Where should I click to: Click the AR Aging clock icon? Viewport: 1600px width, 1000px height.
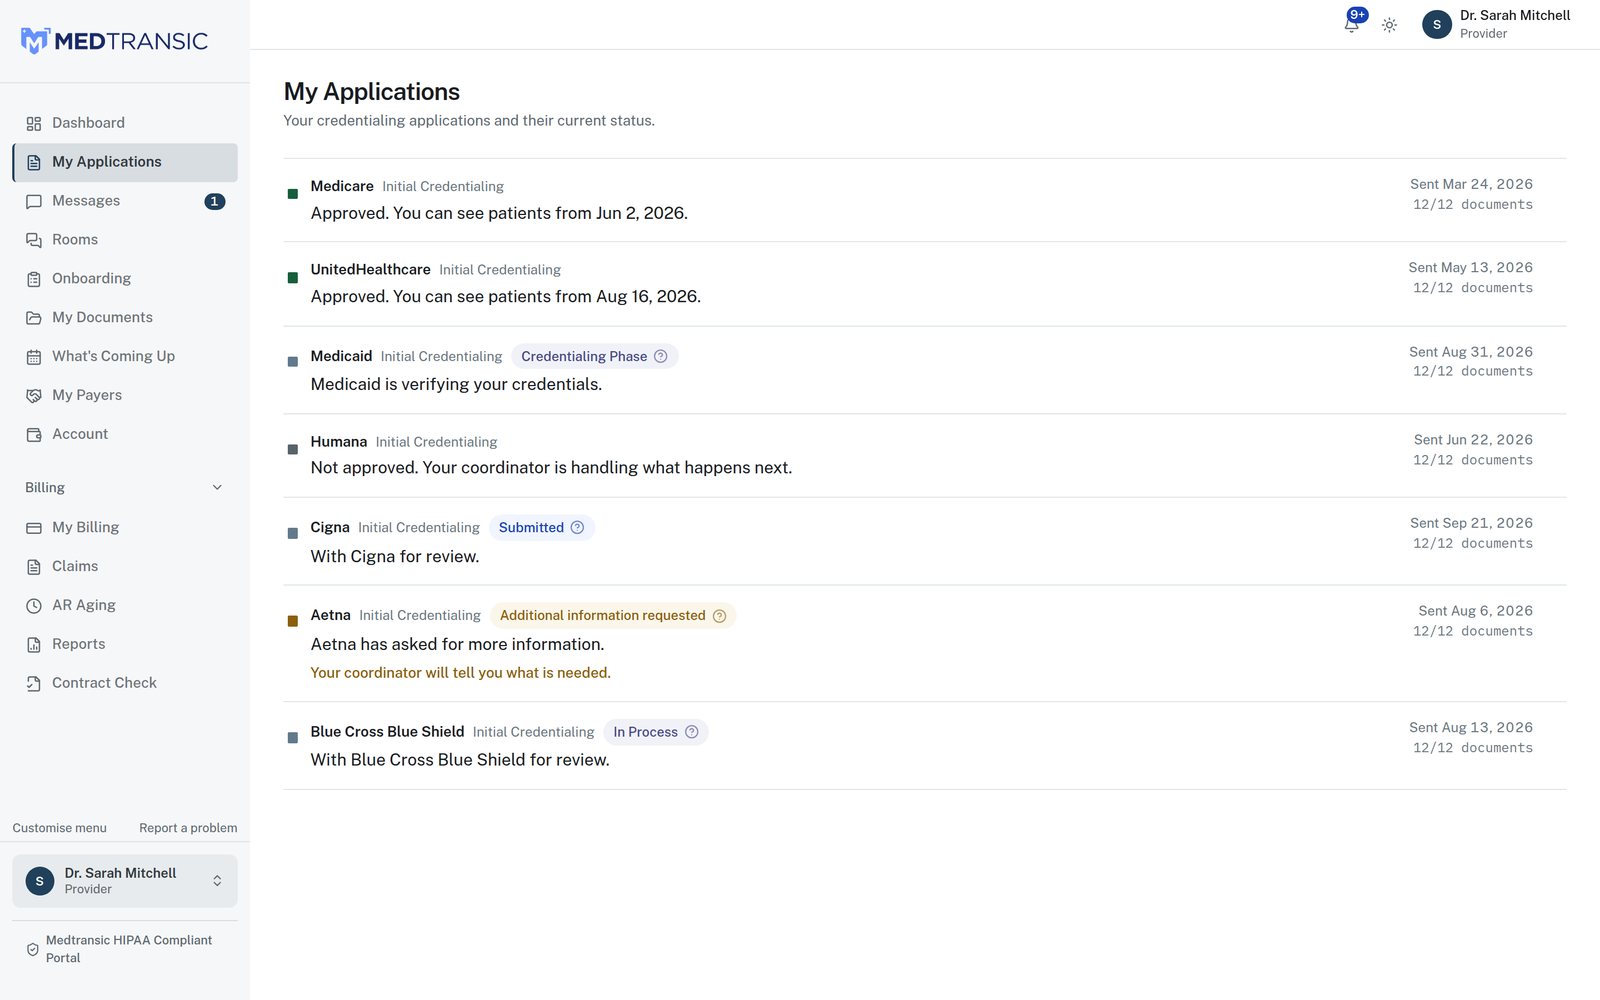[x=34, y=606]
